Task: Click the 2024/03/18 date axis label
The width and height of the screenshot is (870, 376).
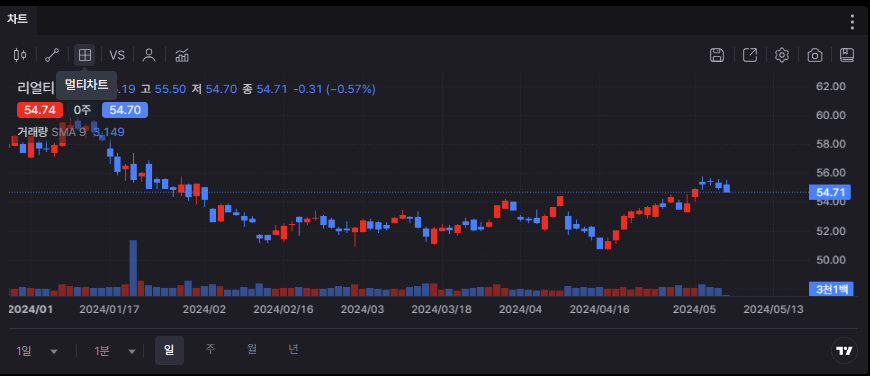Action: pyautogui.click(x=442, y=309)
